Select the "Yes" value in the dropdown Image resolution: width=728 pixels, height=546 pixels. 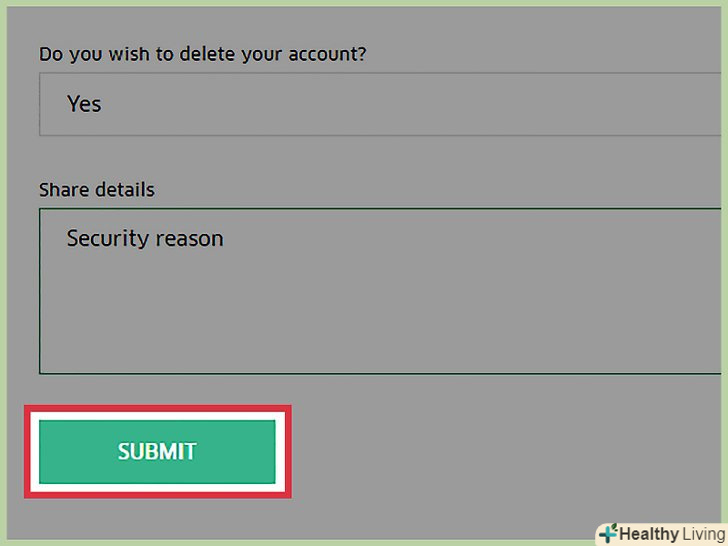pos(84,104)
